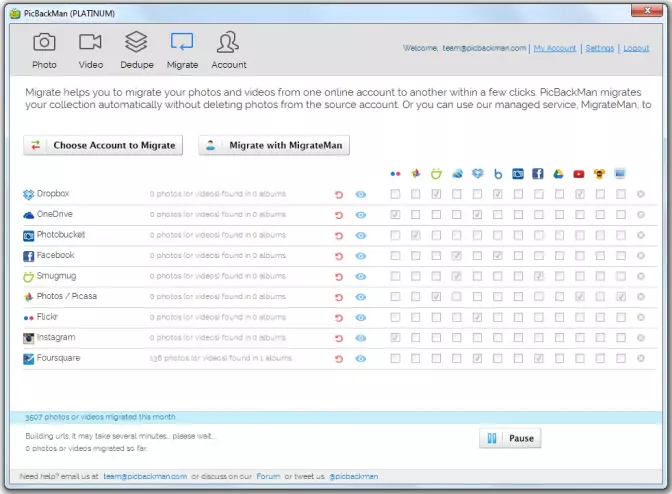This screenshot has width=672, height=494.
Task: Uncheck SmugMug column checkbox in Dropbox row
Action: (x=436, y=194)
